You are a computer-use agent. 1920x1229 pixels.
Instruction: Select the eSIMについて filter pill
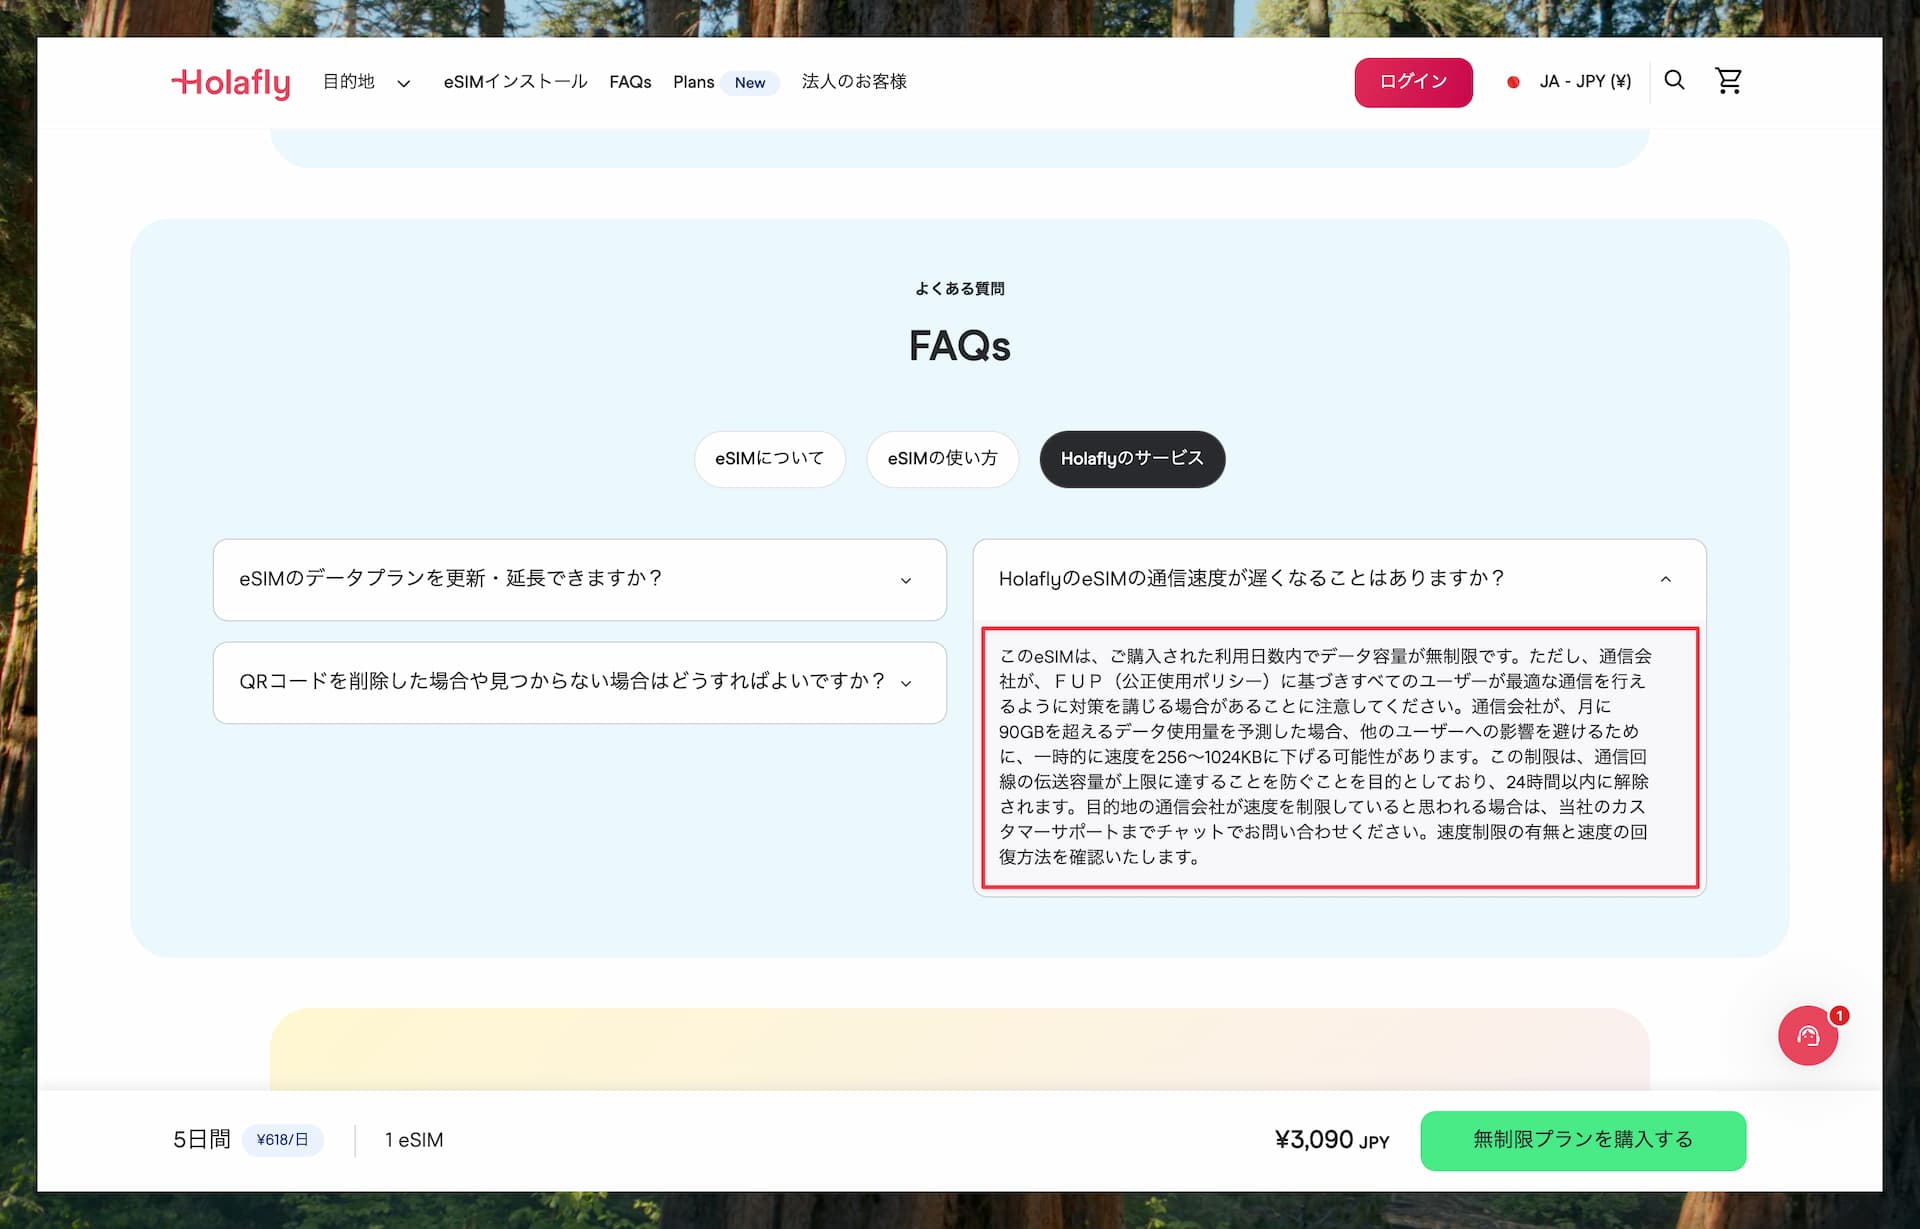click(x=769, y=459)
